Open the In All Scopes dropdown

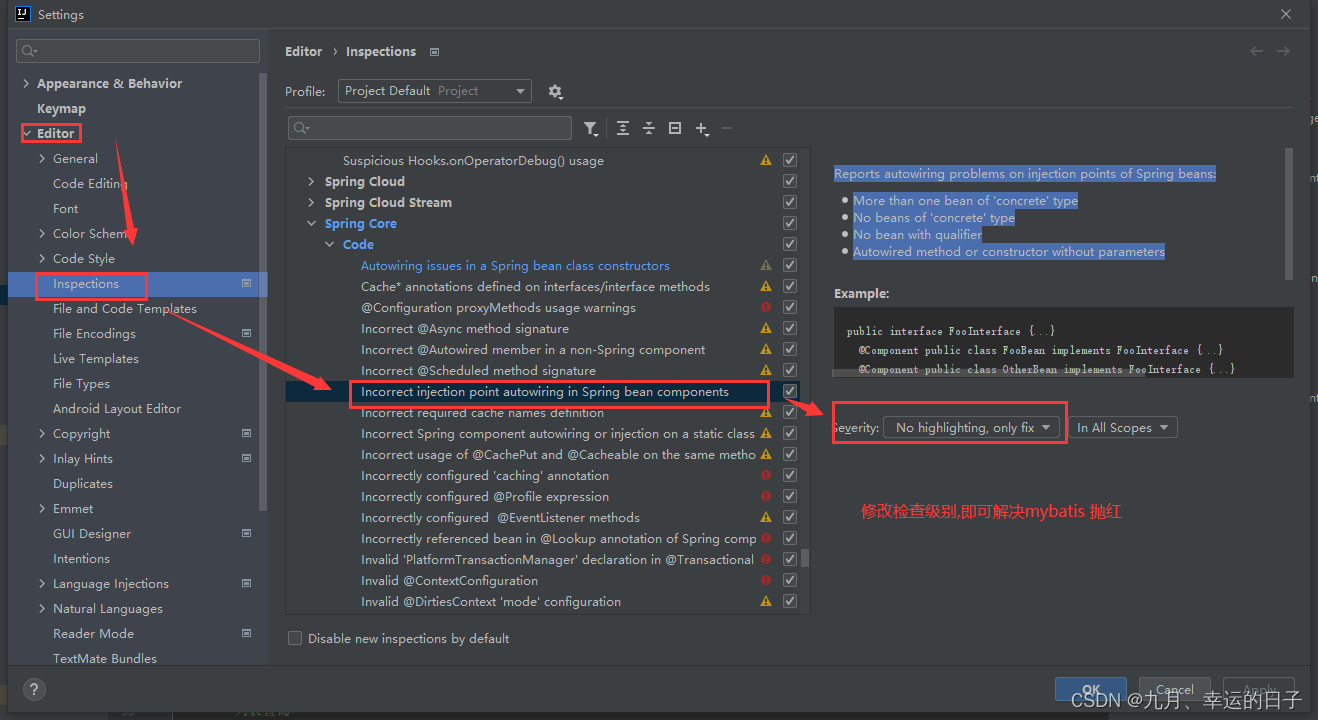pyautogui.click(x=1122, y=427)
